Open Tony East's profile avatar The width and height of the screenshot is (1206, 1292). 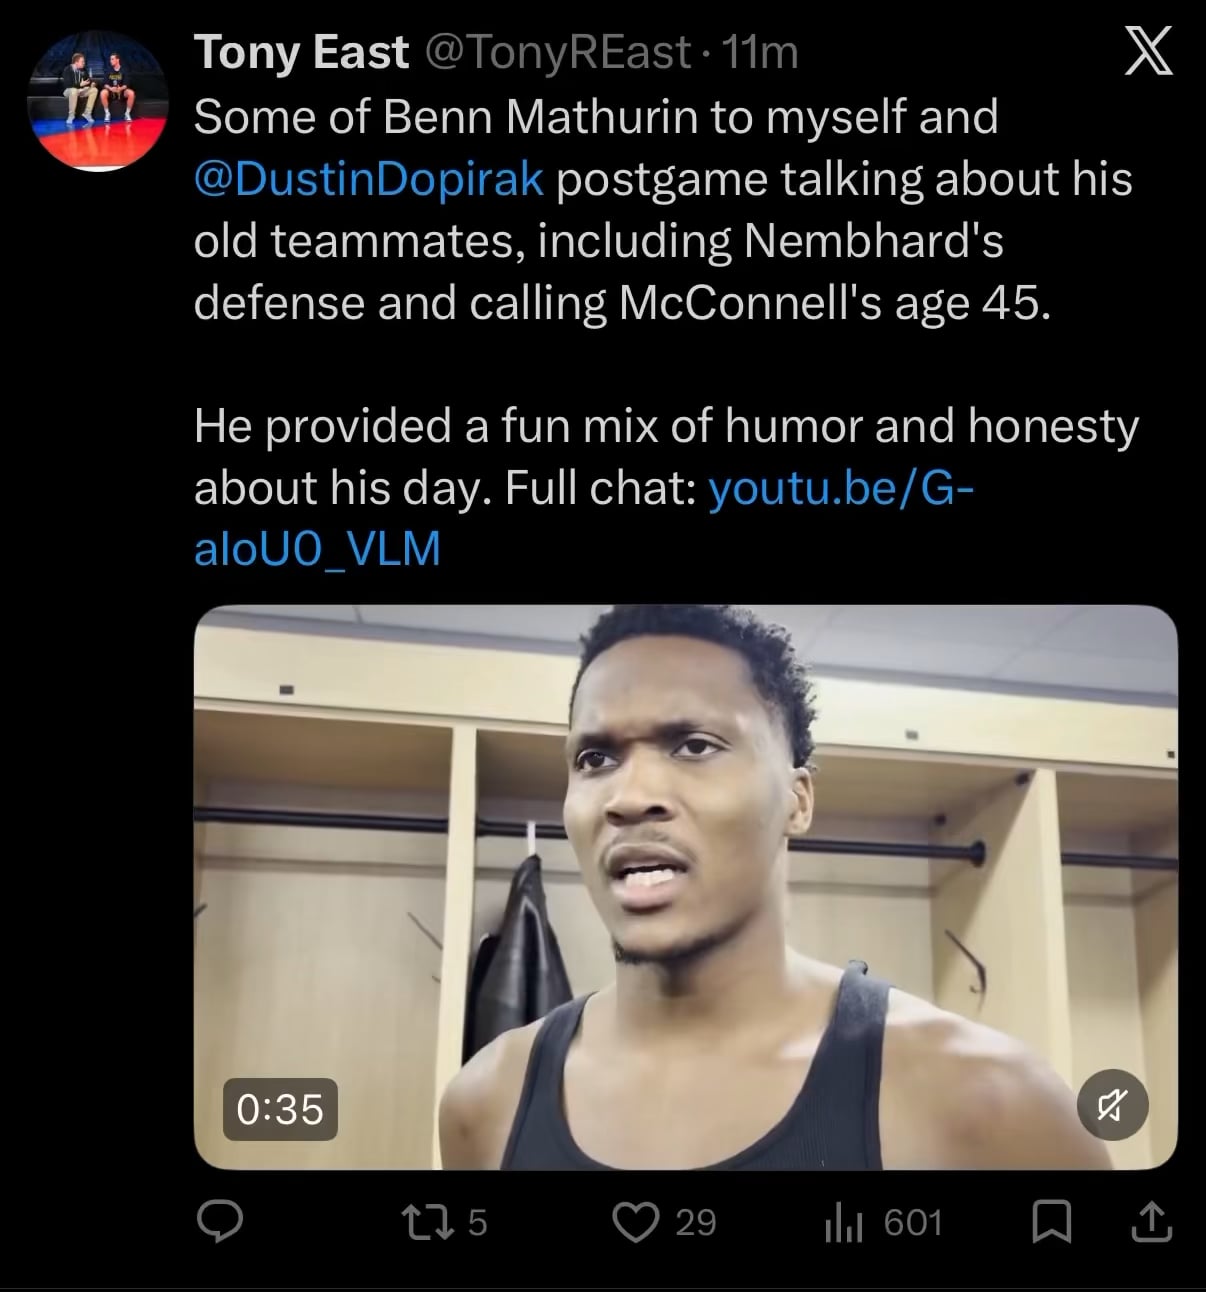(97, 100)
